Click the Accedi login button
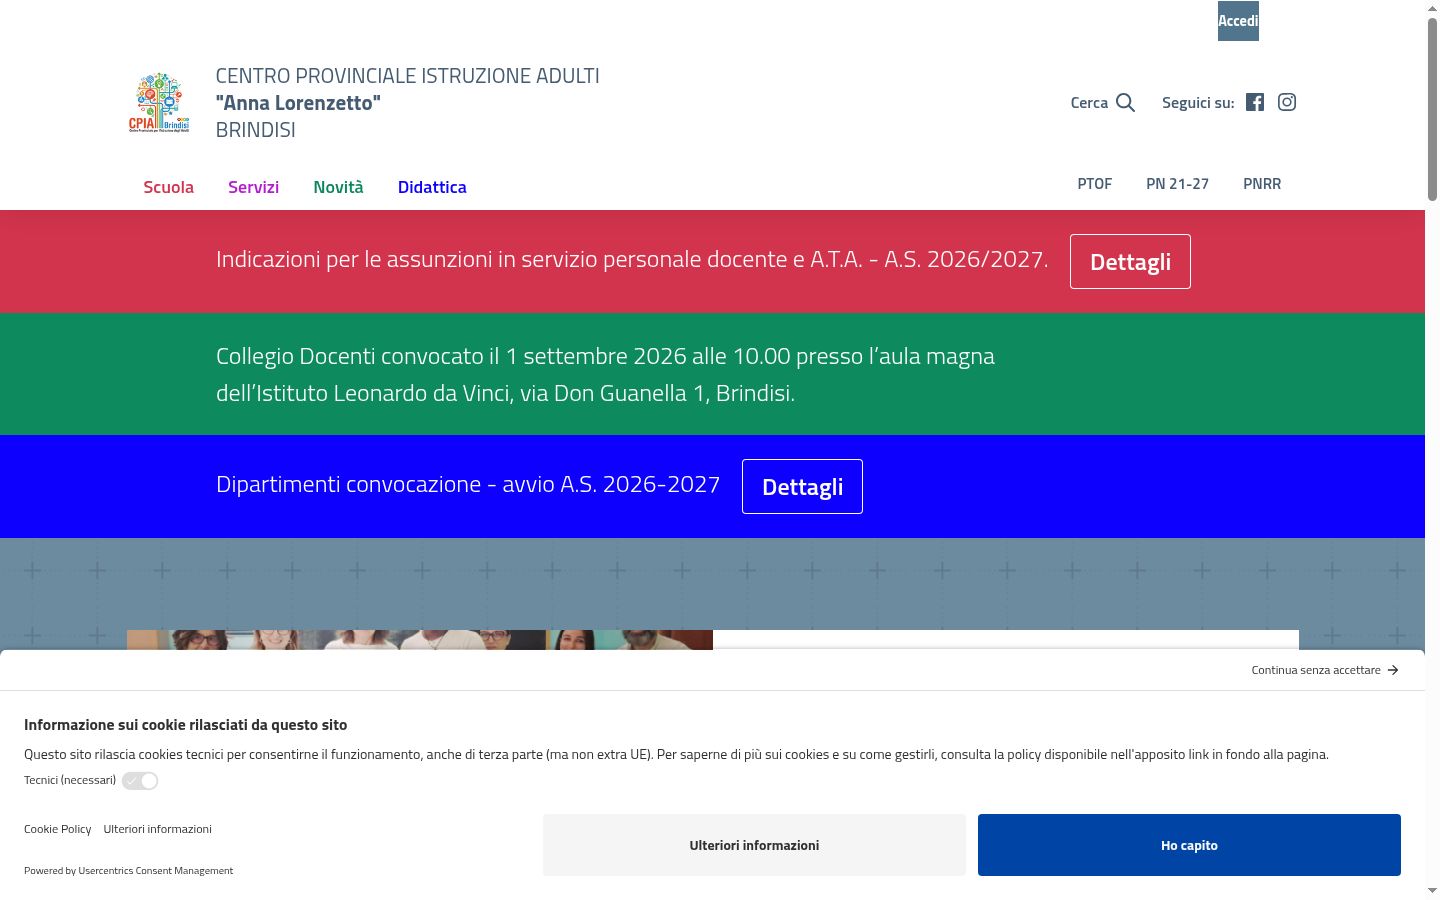 point(1238,21)
